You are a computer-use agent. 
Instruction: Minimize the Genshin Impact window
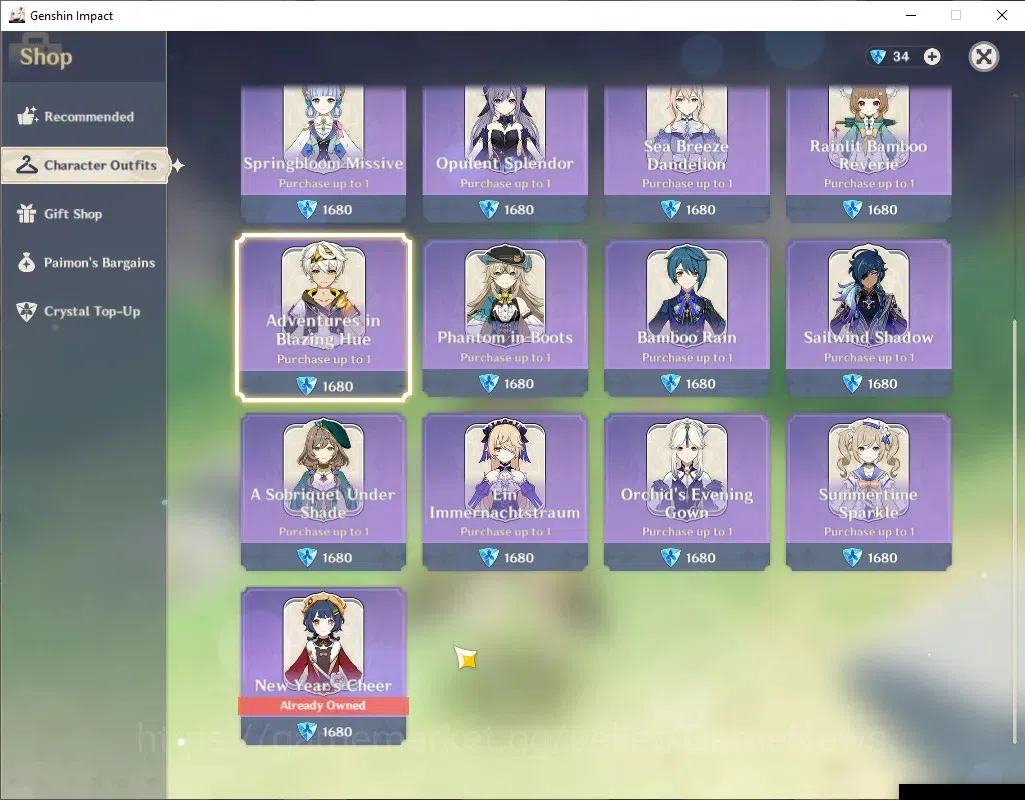[911, 15]
